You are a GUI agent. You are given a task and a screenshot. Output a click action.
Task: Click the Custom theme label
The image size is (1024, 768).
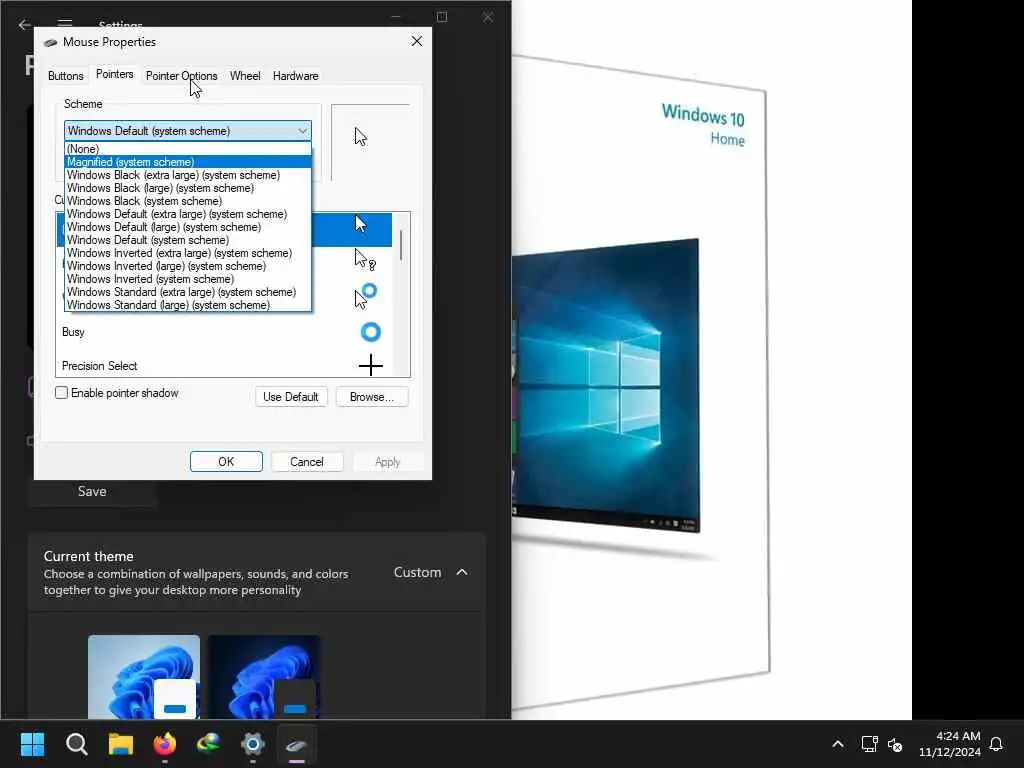(417, 572)
